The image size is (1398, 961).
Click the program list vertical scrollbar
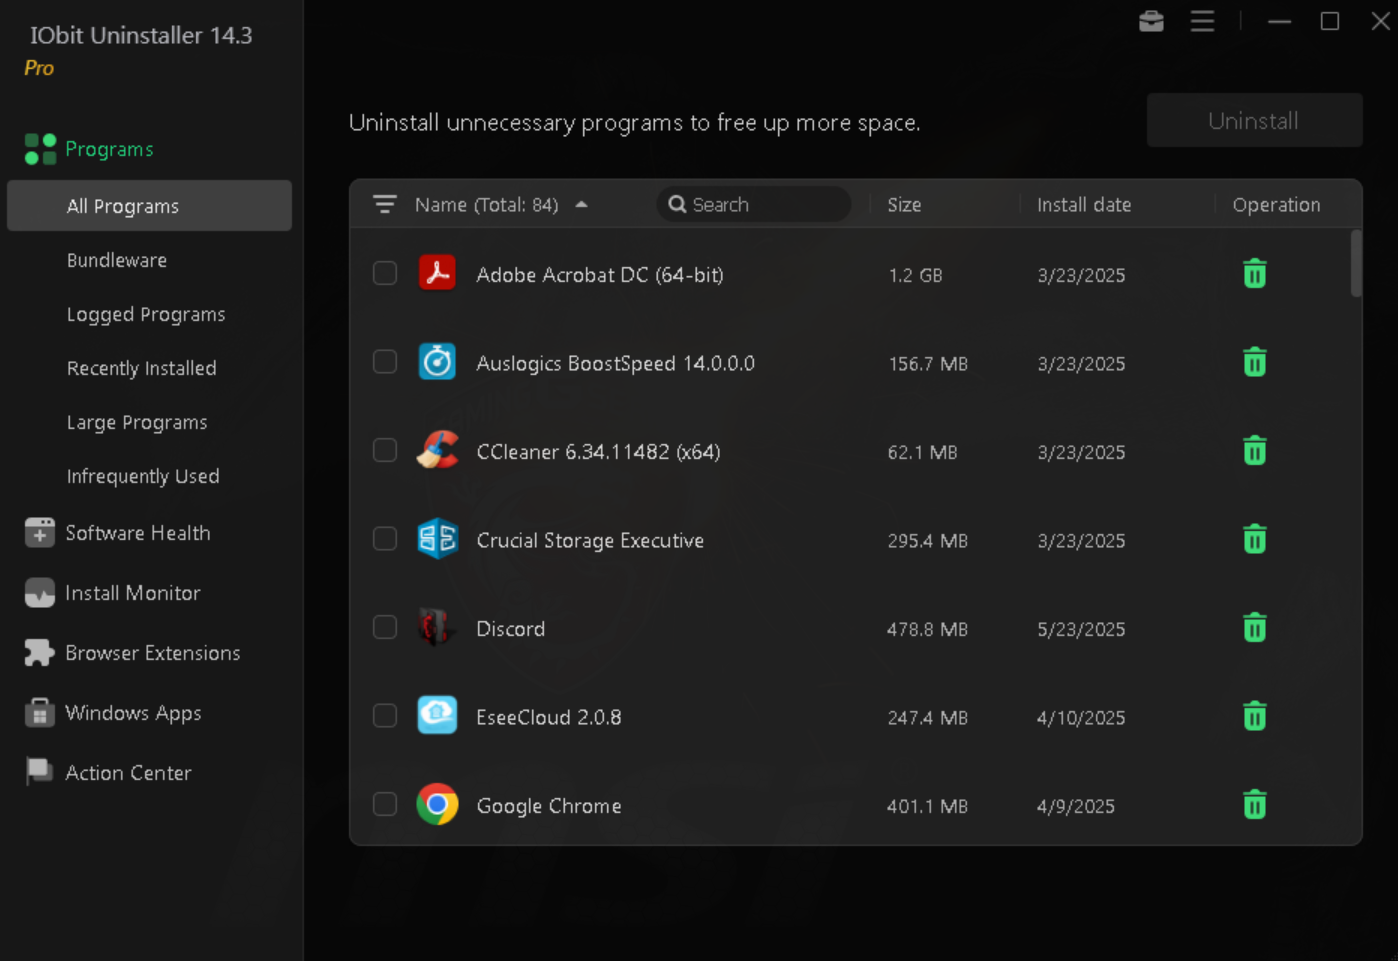(1356, 264)
